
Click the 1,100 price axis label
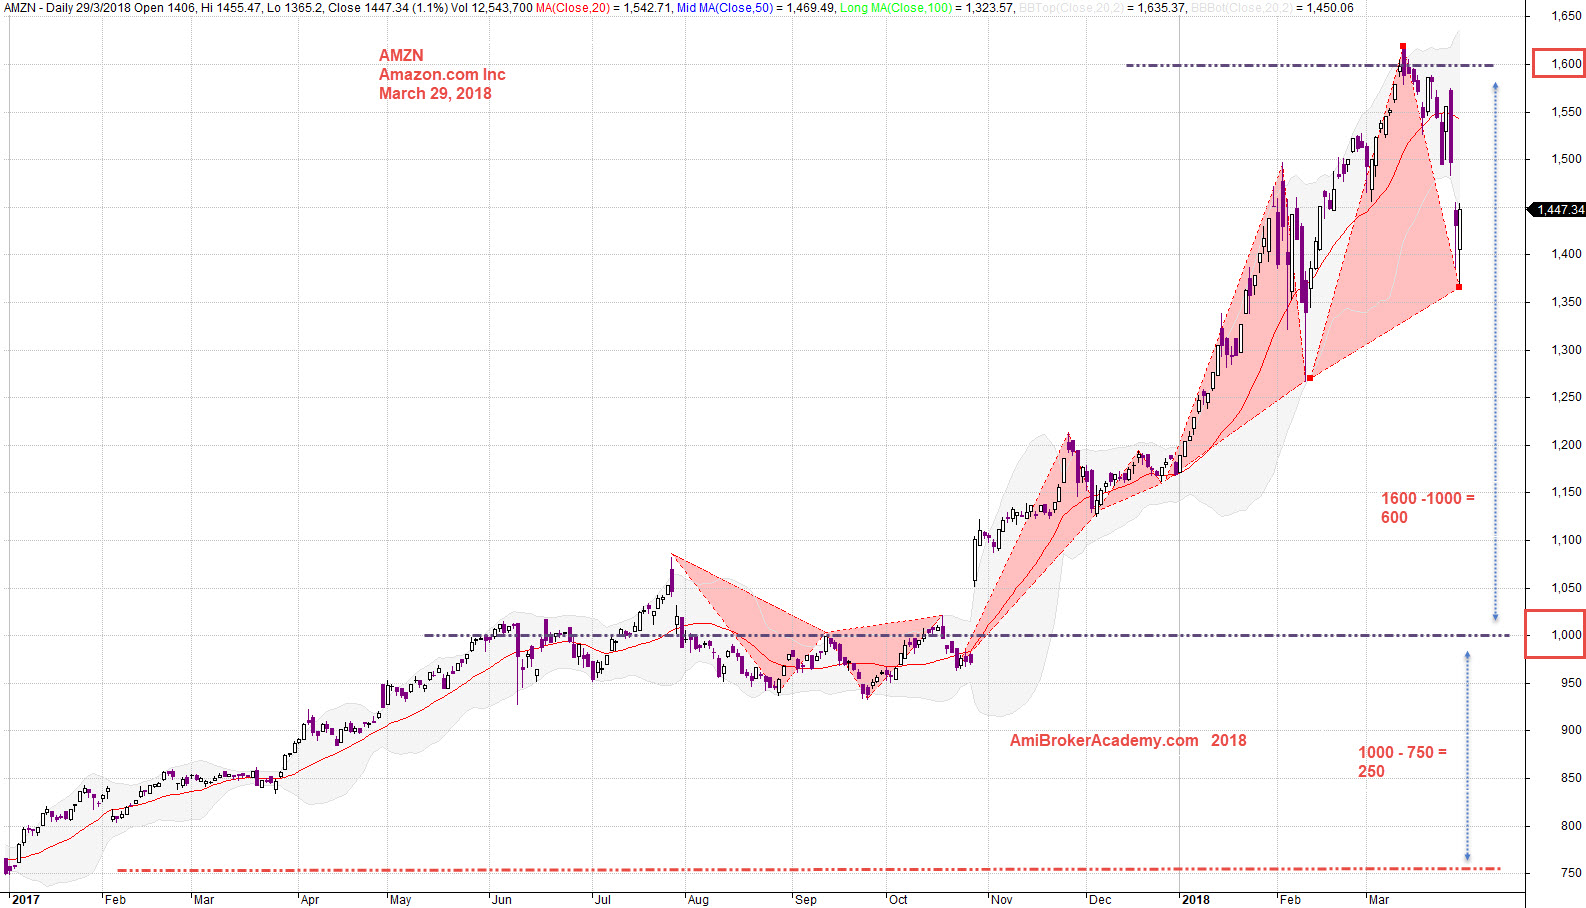click(x=1566, y=540)
